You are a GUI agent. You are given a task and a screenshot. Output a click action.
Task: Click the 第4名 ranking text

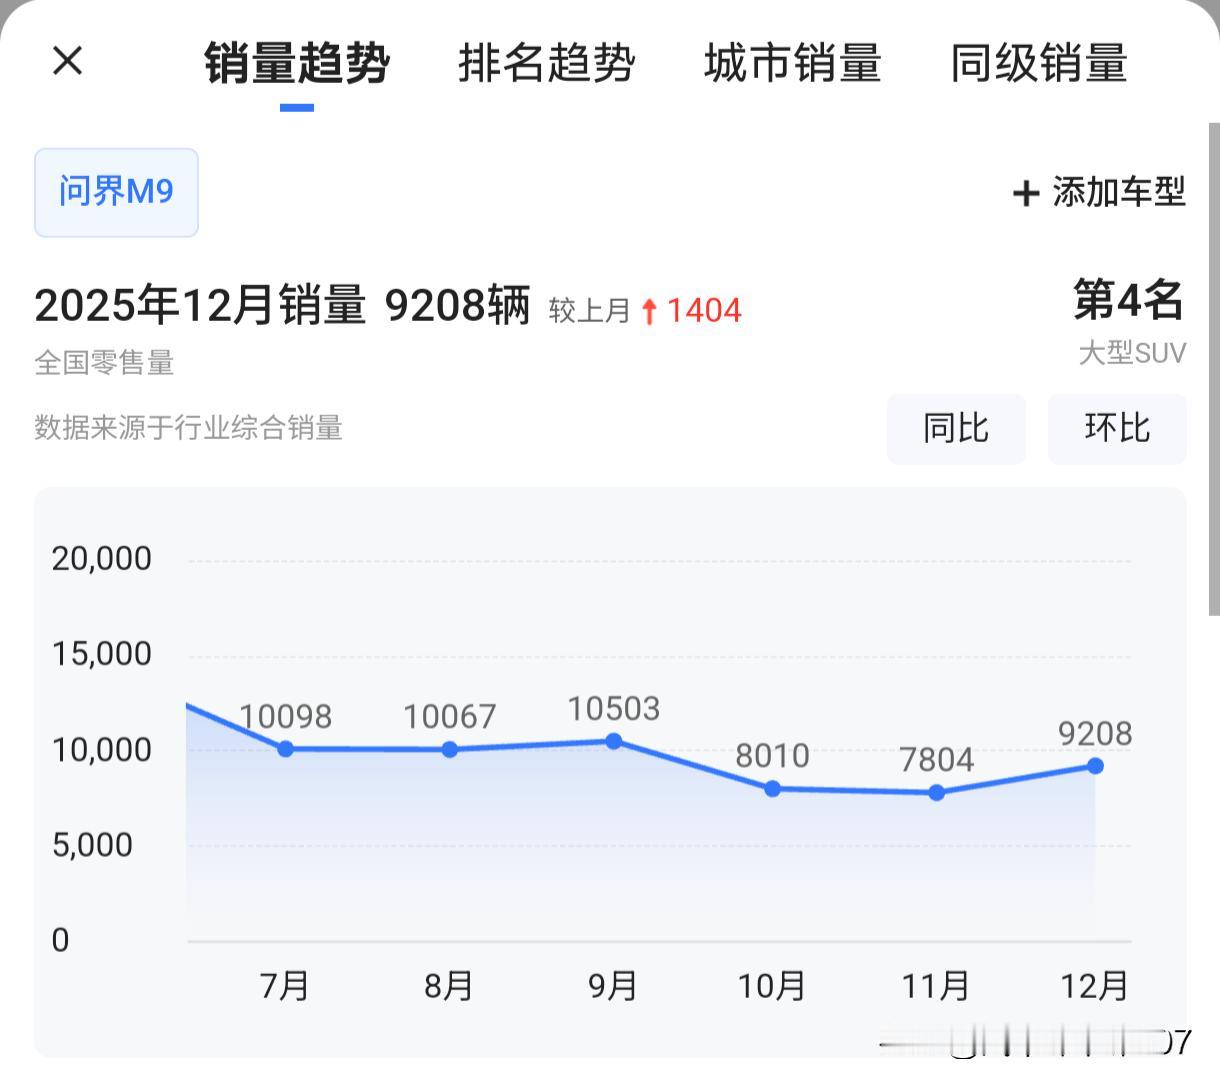pos(1129,300)
